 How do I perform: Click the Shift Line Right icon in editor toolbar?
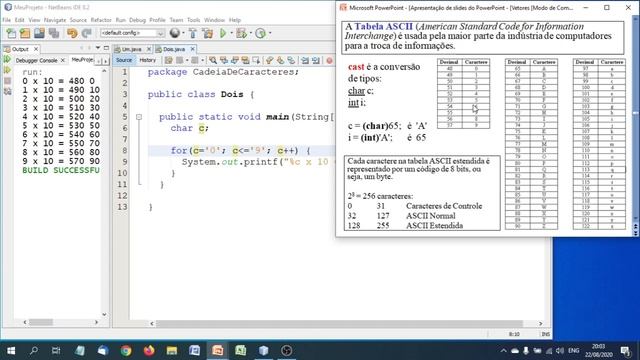pyautogui.click(x=316, y=60)
